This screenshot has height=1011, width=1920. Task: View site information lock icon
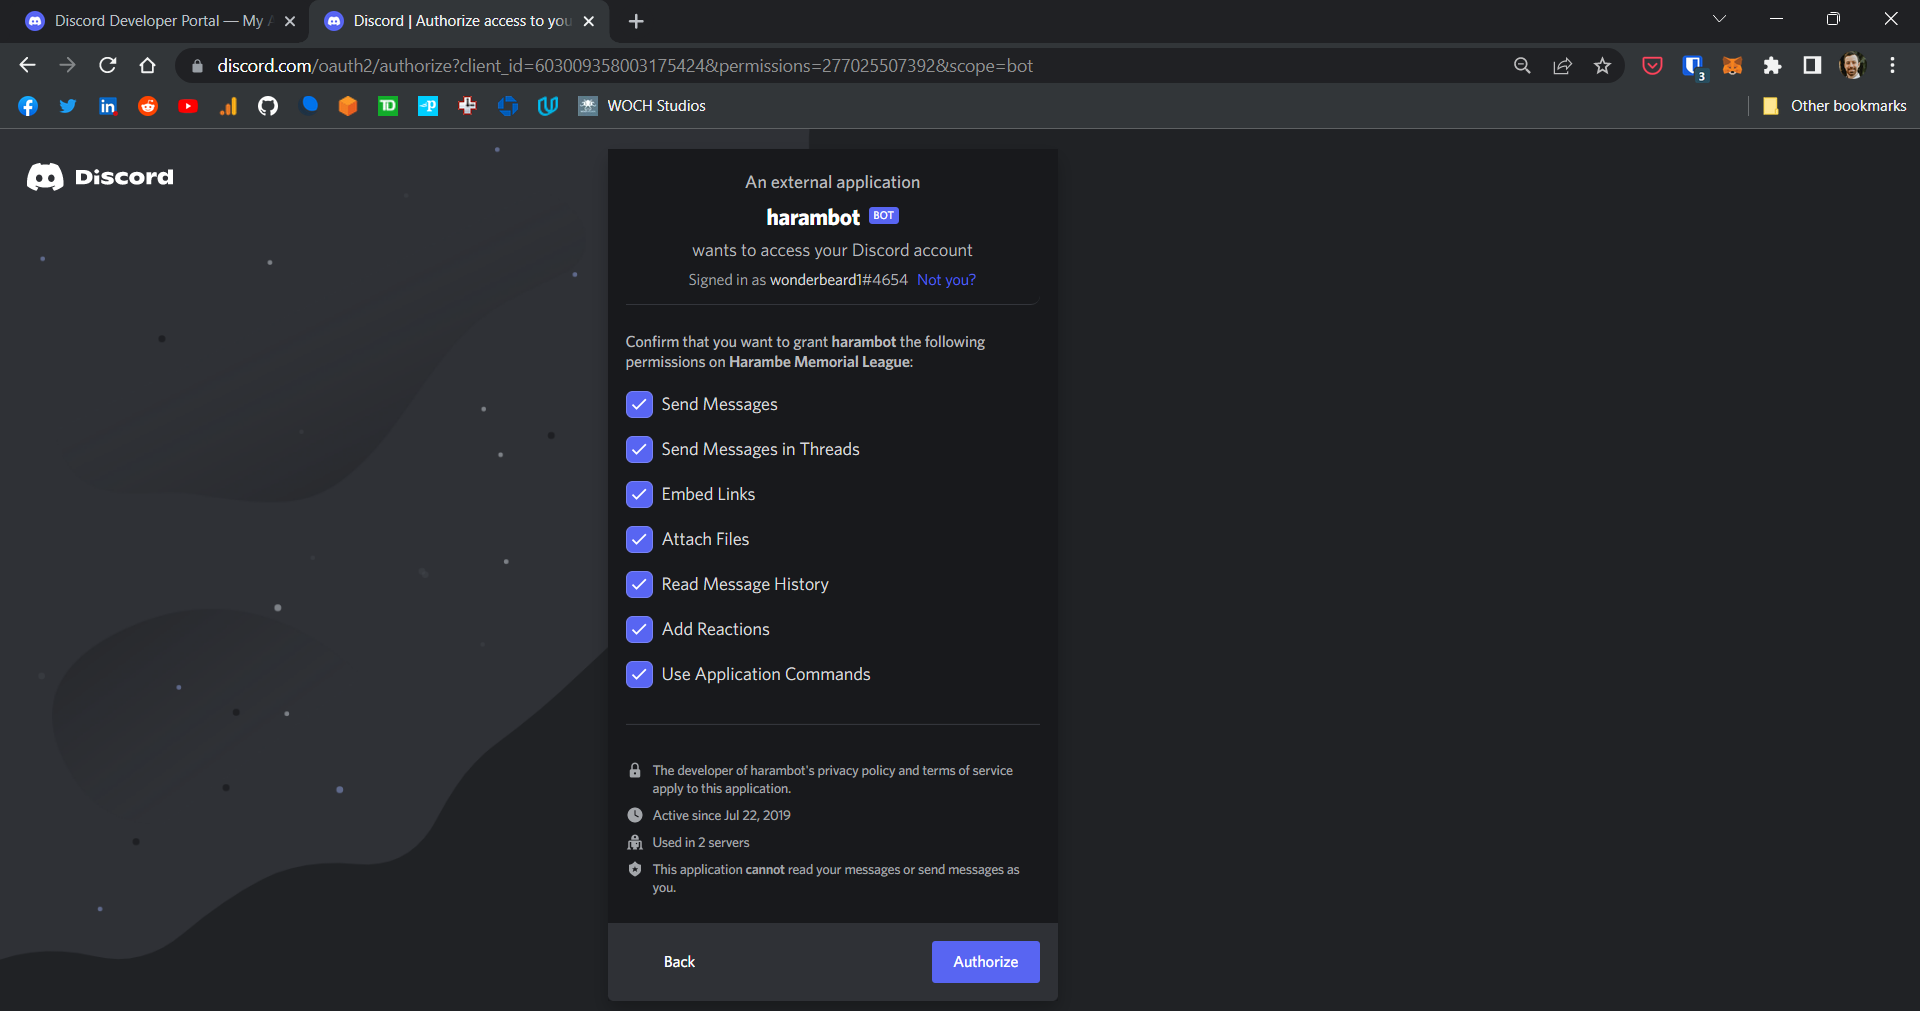[197, 66]
